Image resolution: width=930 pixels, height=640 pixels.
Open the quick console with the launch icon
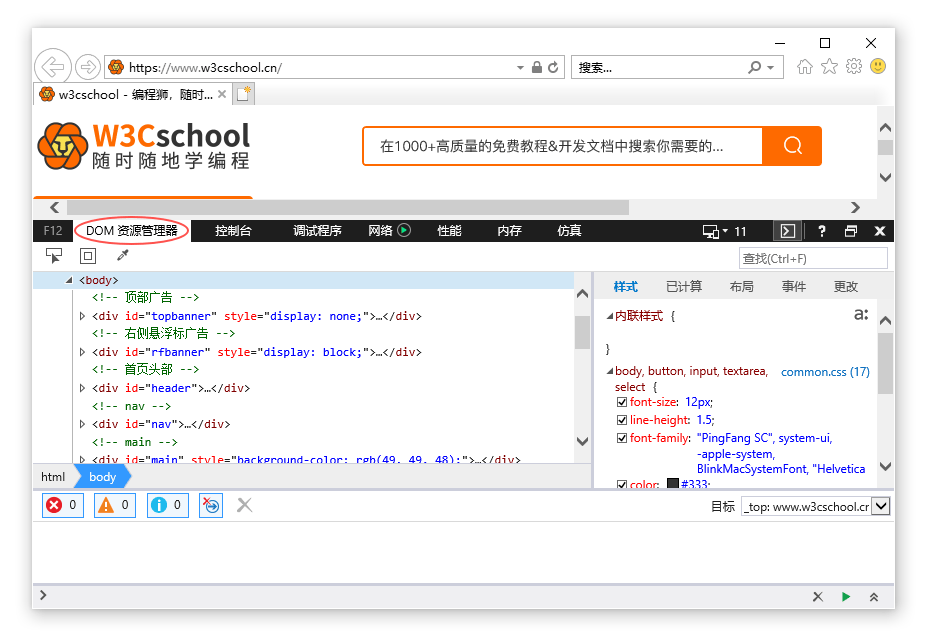211,505
